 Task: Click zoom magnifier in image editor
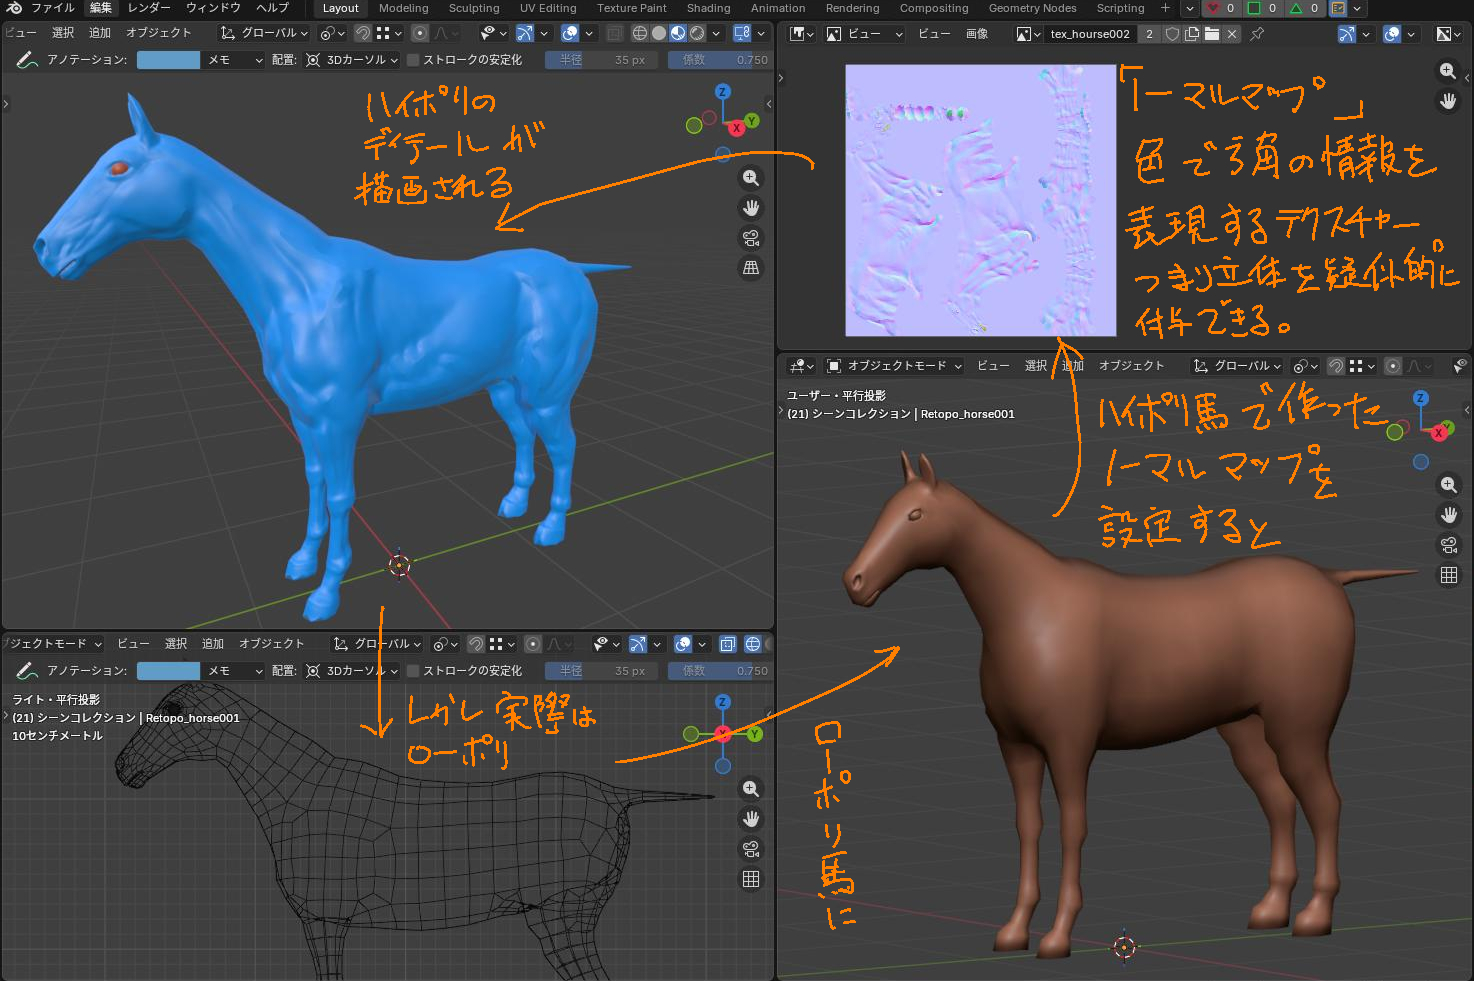[1447, 71]
